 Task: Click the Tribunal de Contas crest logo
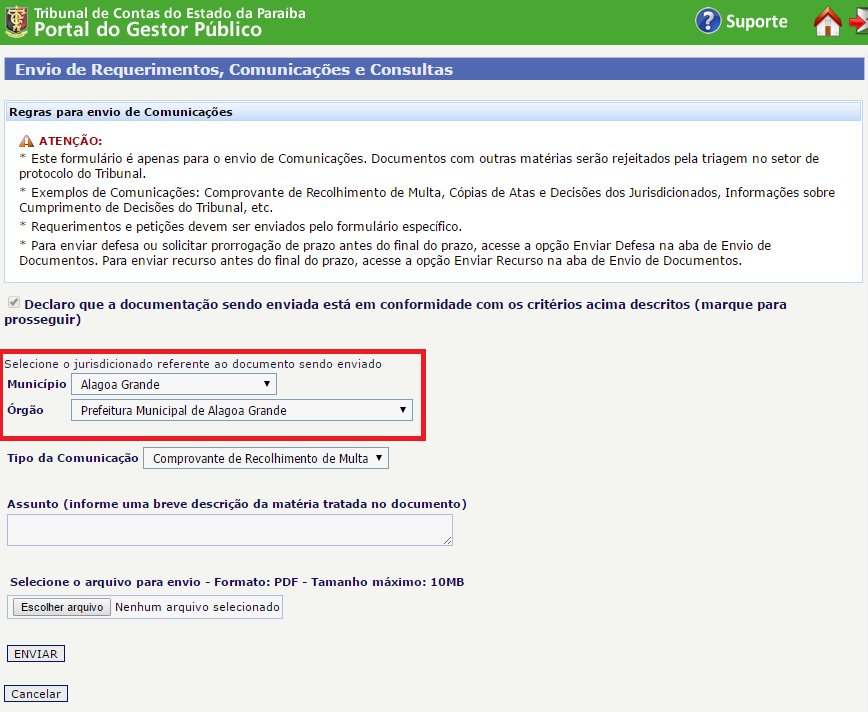coord(16,21)
